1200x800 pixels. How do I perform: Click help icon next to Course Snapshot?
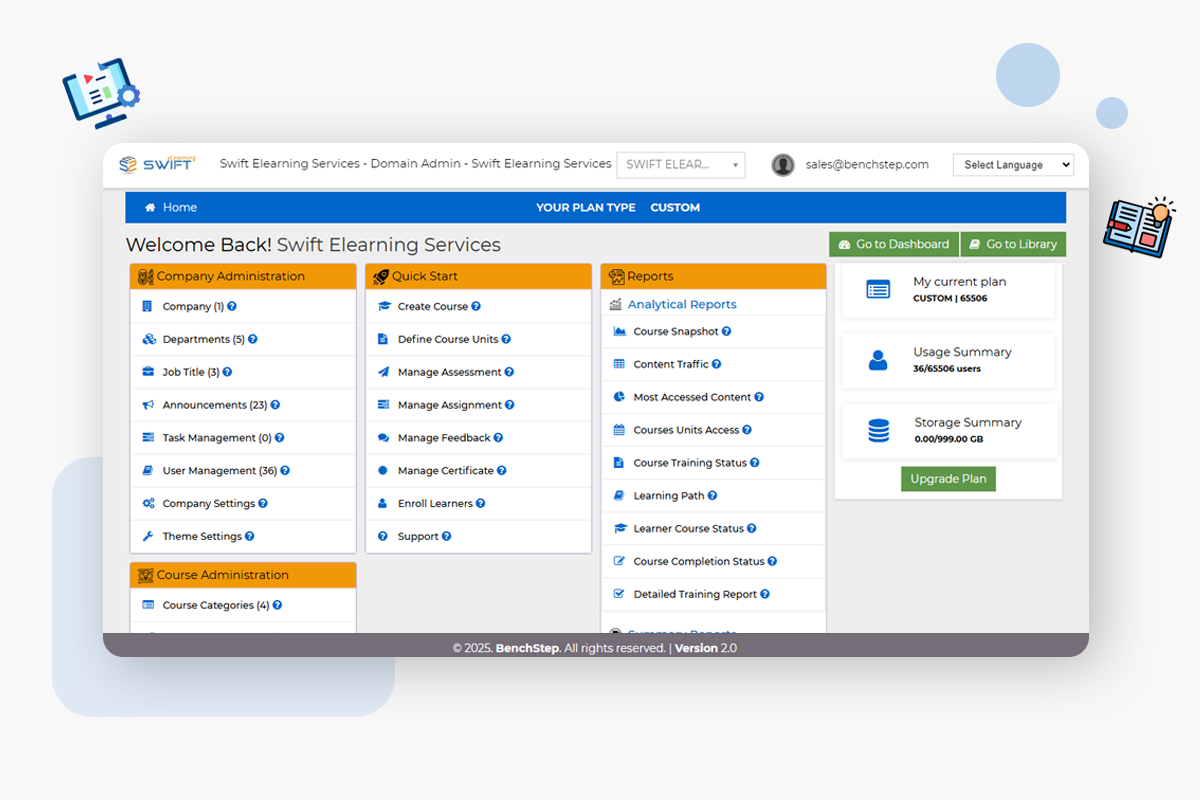(x=727, y=332)
